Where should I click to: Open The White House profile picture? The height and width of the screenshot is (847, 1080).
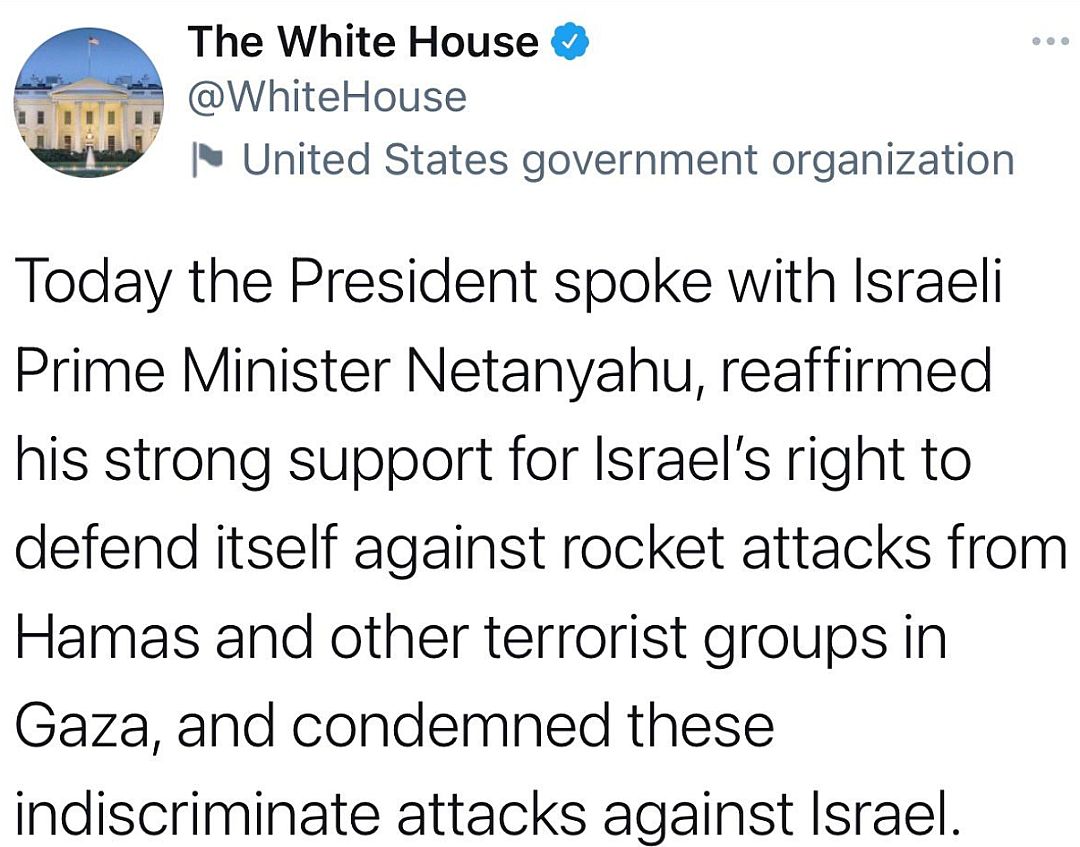pyautogui.click(x=89, y=102)
